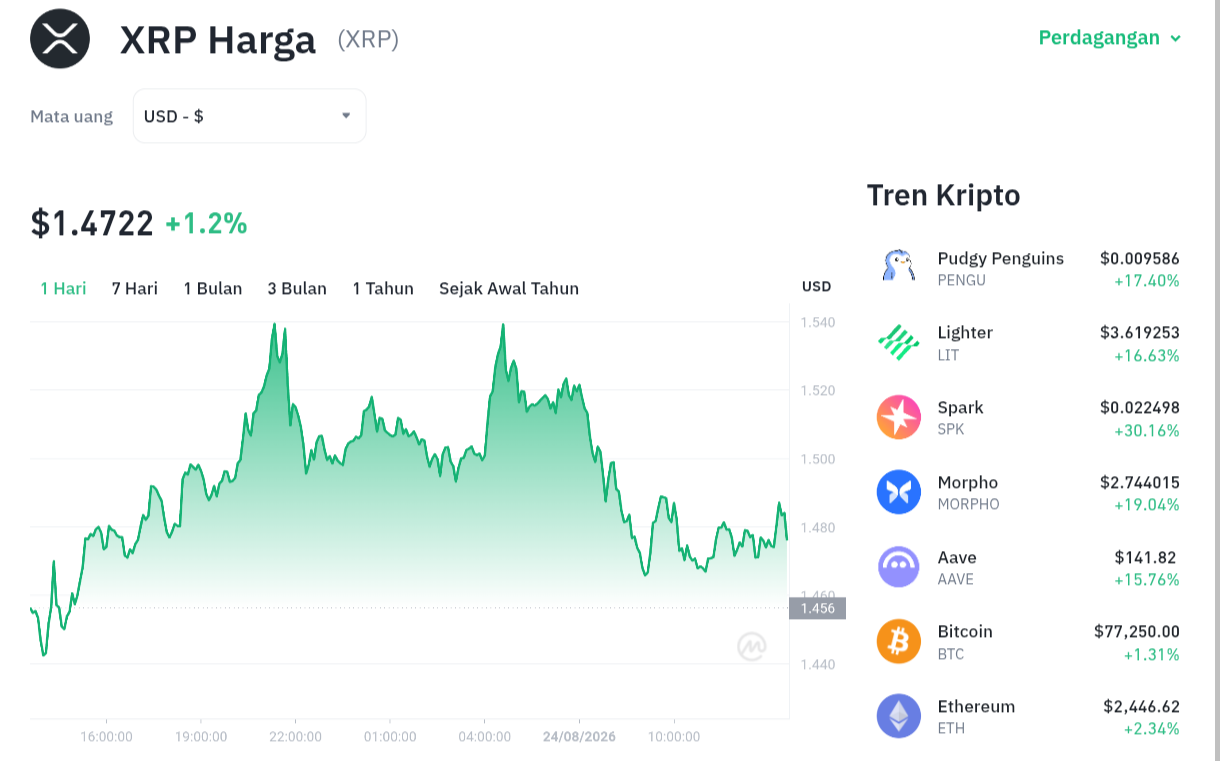Click the Aave ghost icon
Screen dimensions: 1220x761
[x=898, y=567]
